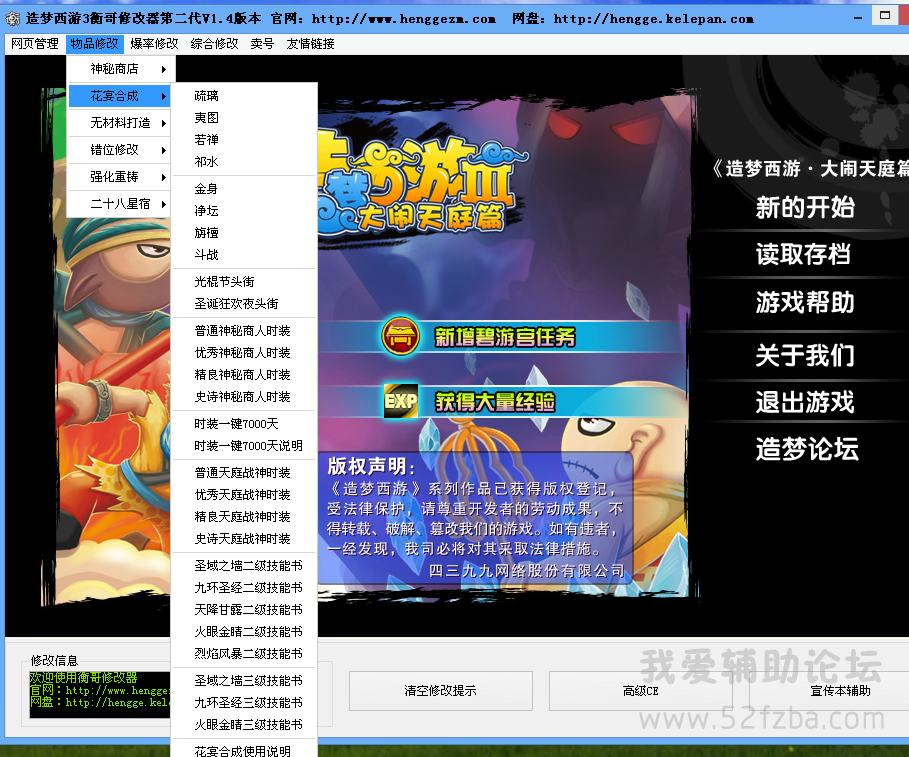Select 优秀神秘商人时装
The height and width of the screenshot is (757, 909).
244,353
